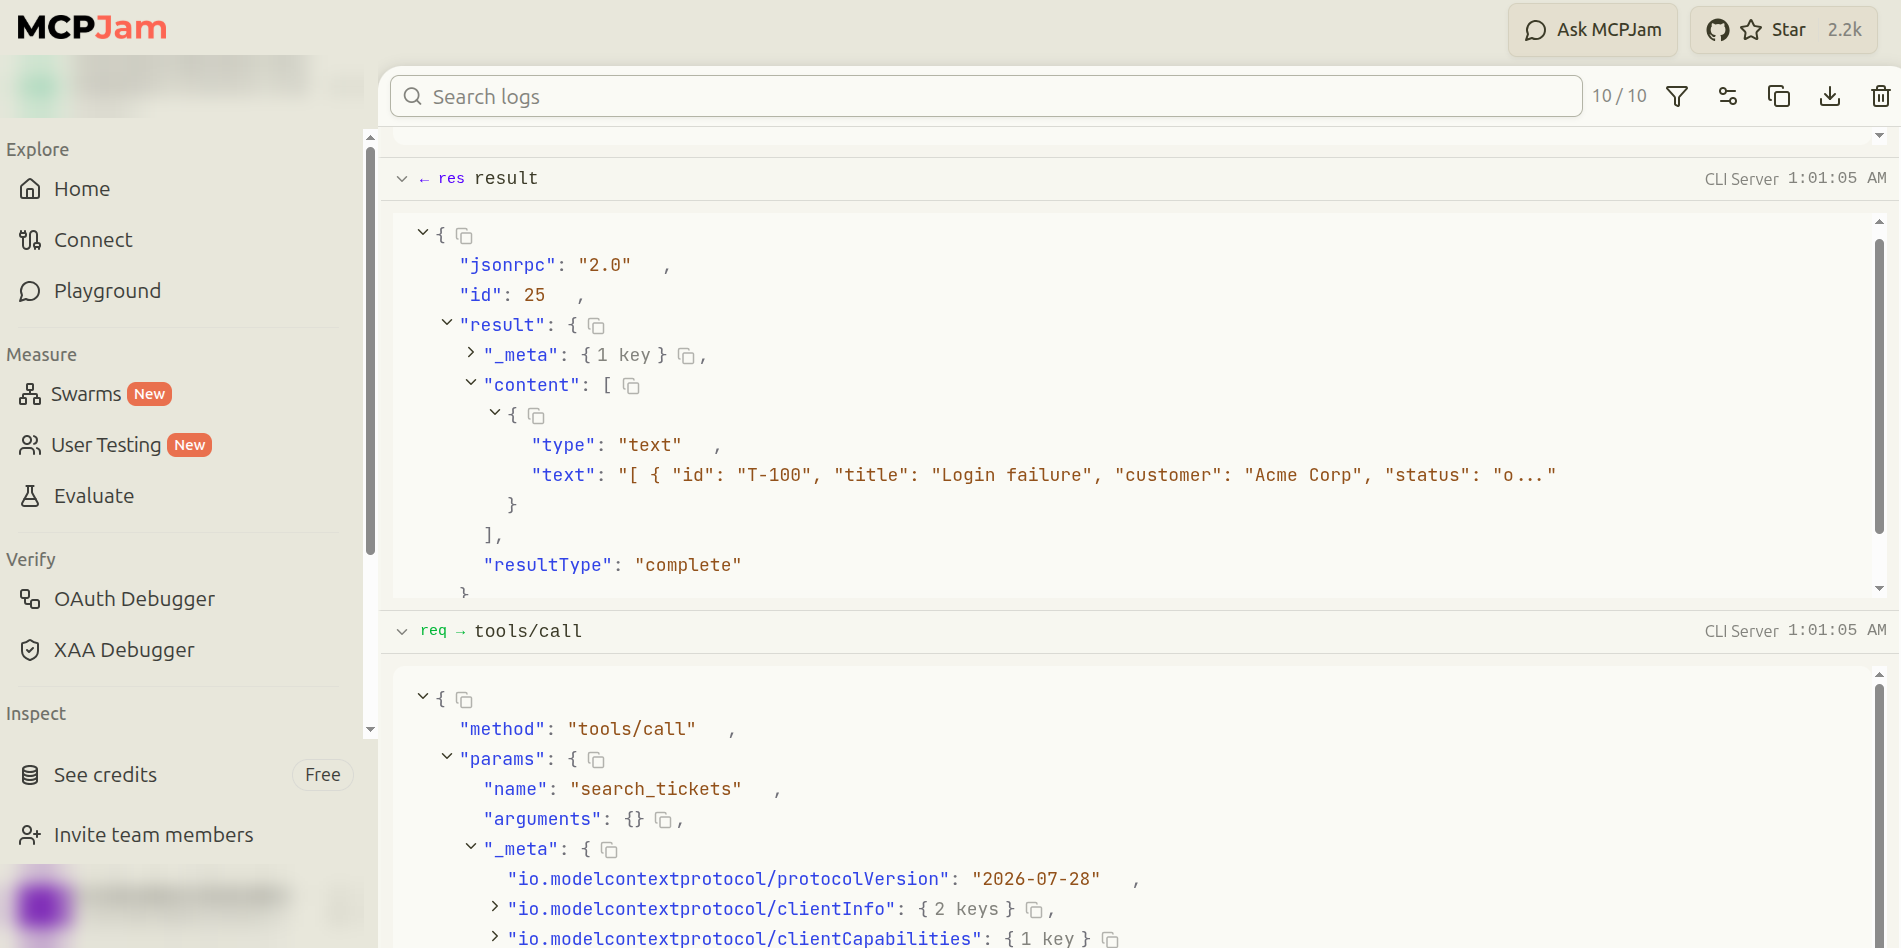Expand the result "_meta" node
Viewport: 1901px width, 948px height.
[x=471, y=353]
